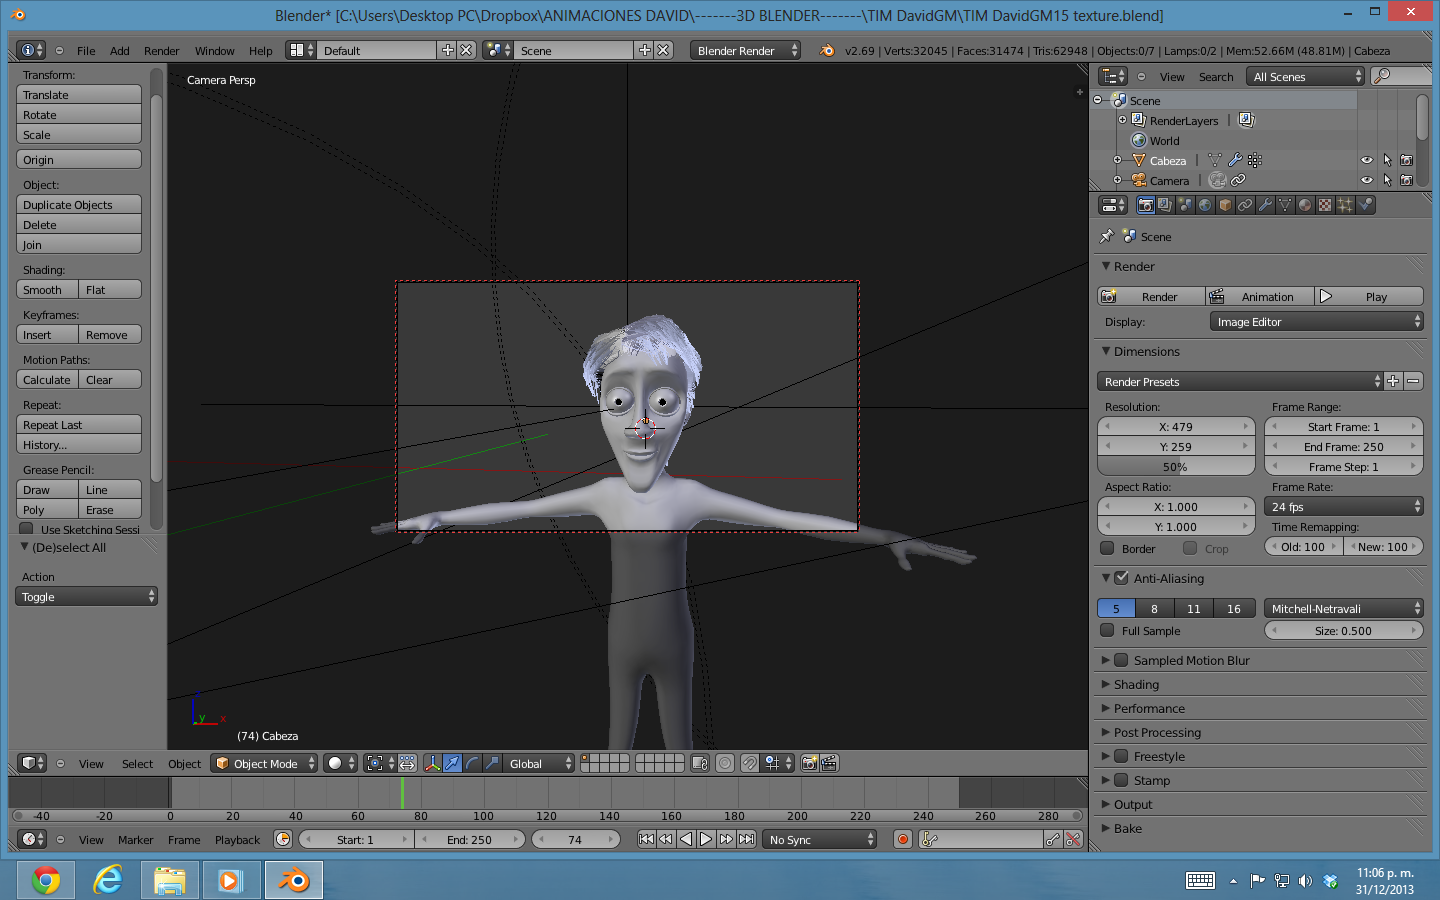Click the lock camera layers icon in viewport header
Screen dimensions: 1440x900
pos(700,763)
